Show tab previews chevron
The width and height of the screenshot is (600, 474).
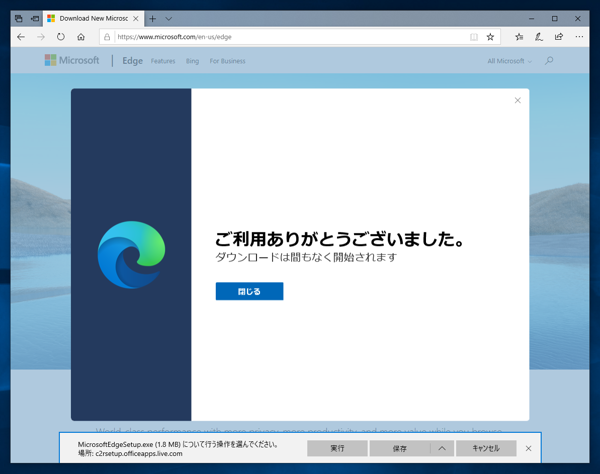[x=168, y=18]
